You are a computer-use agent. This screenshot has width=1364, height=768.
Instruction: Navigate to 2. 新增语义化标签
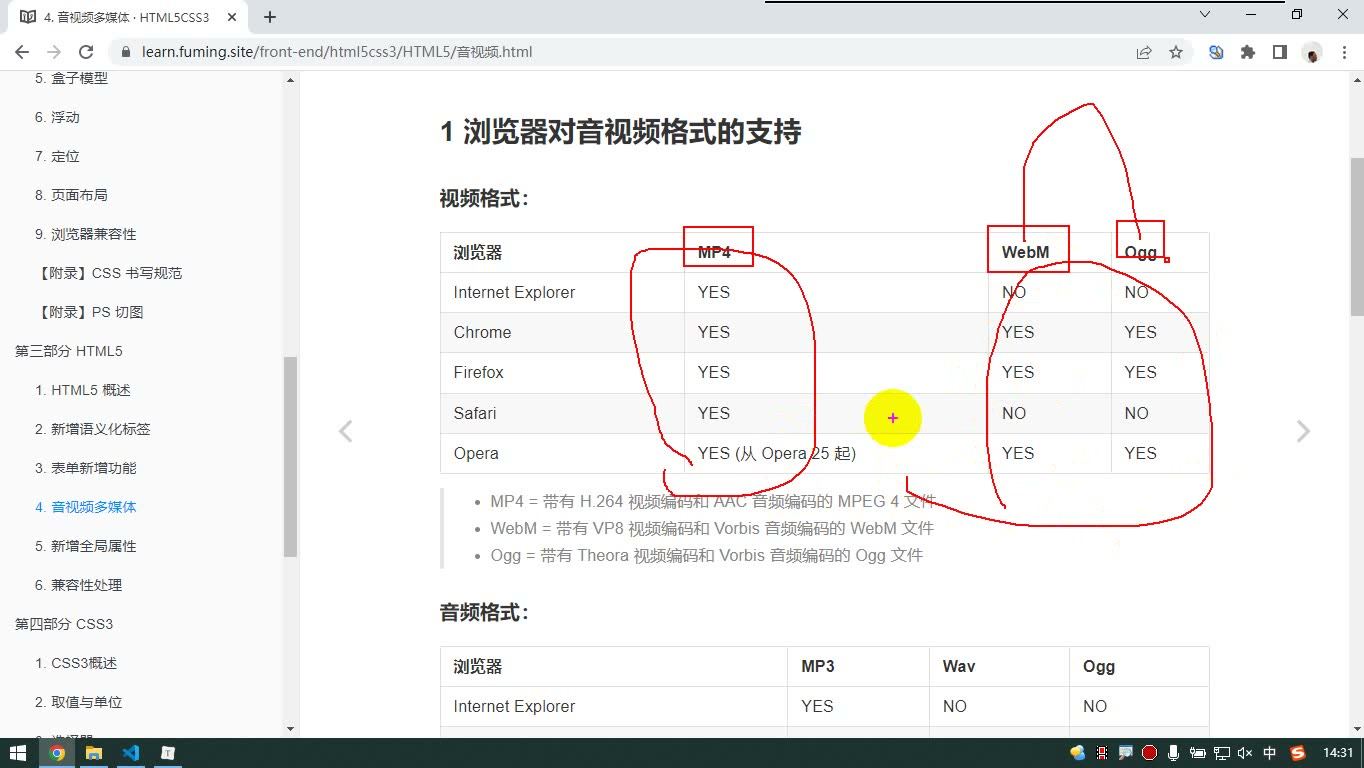click(93, 429)
